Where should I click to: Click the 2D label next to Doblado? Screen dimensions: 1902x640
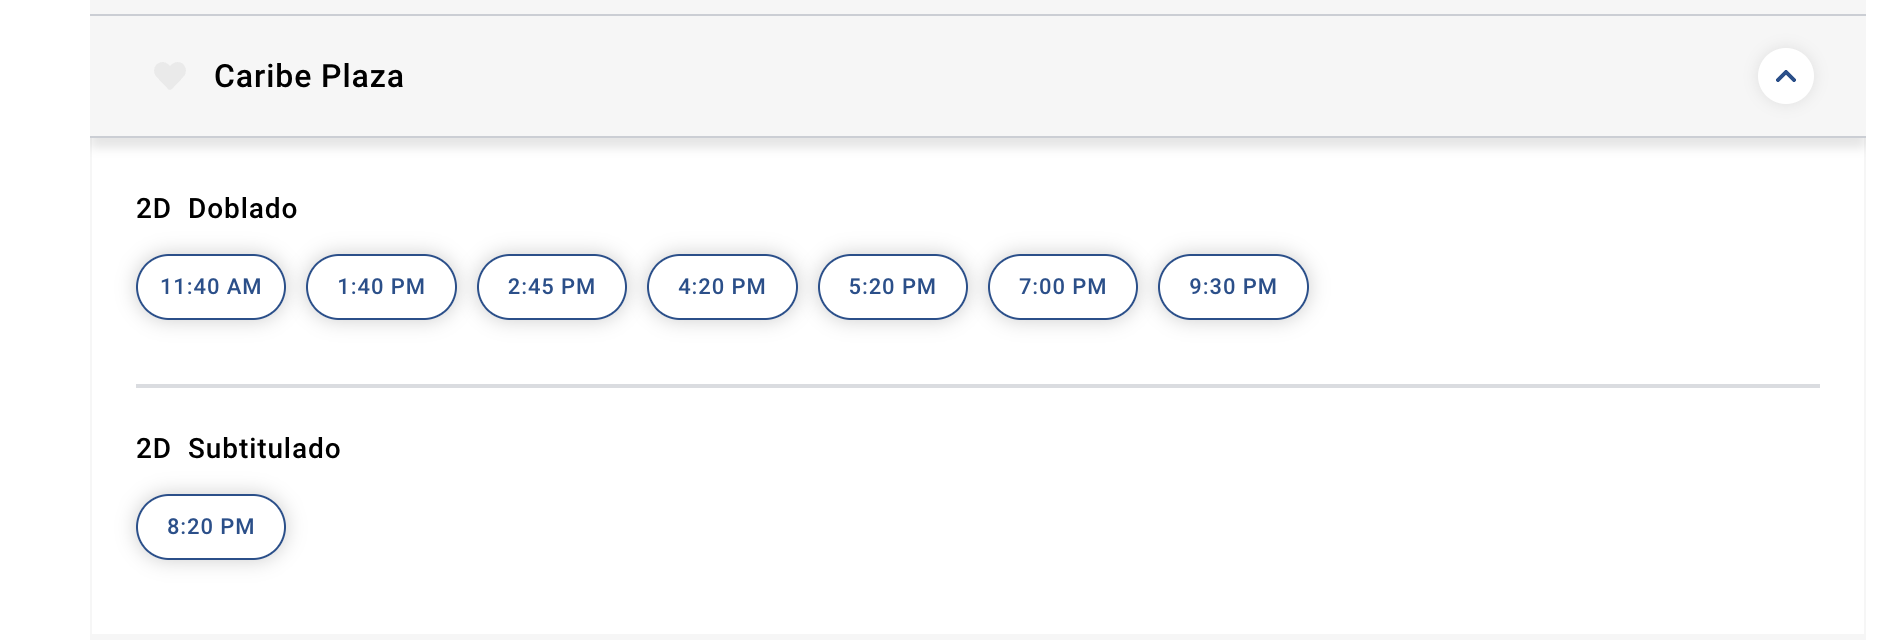153,208
